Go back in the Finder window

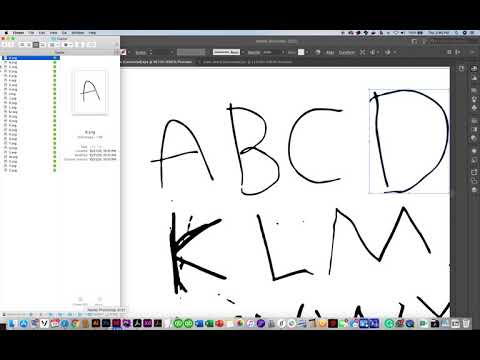coord(5,44)
